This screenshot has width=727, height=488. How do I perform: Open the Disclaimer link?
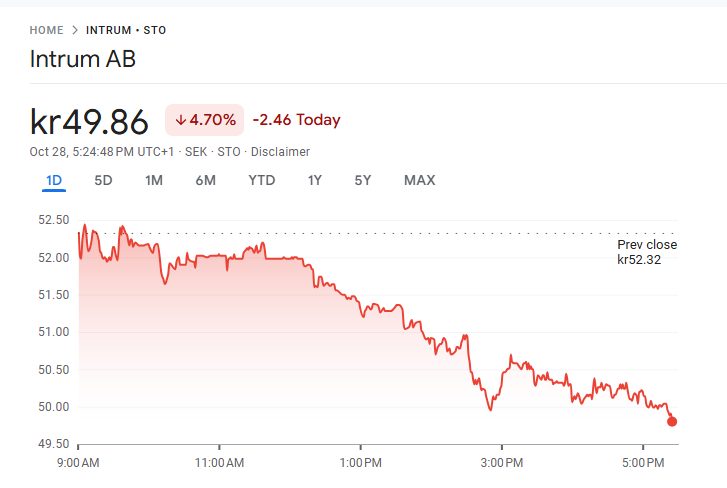tap(280, 152)
